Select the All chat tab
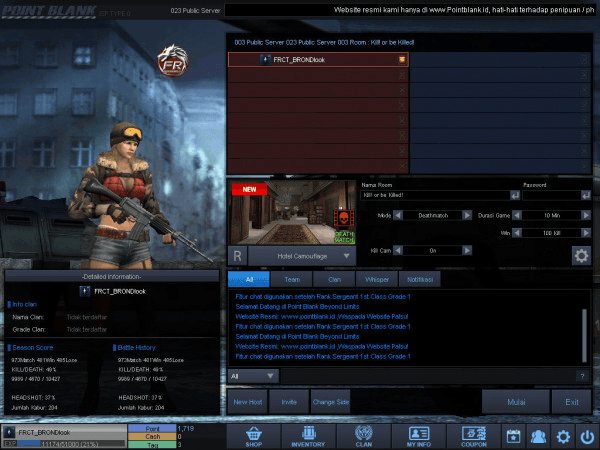 (249, 279)
